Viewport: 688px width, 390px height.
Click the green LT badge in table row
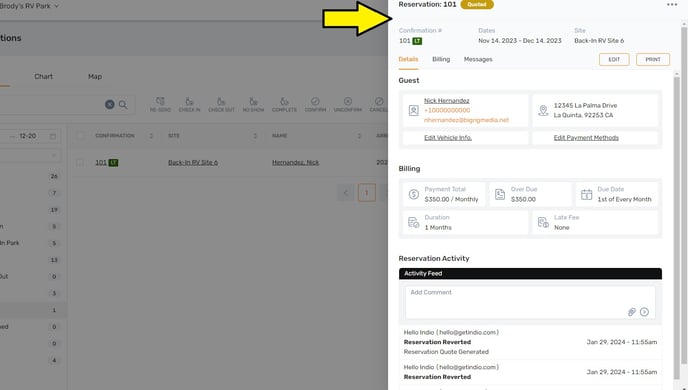pyautogui.click(x=113, y=163)
